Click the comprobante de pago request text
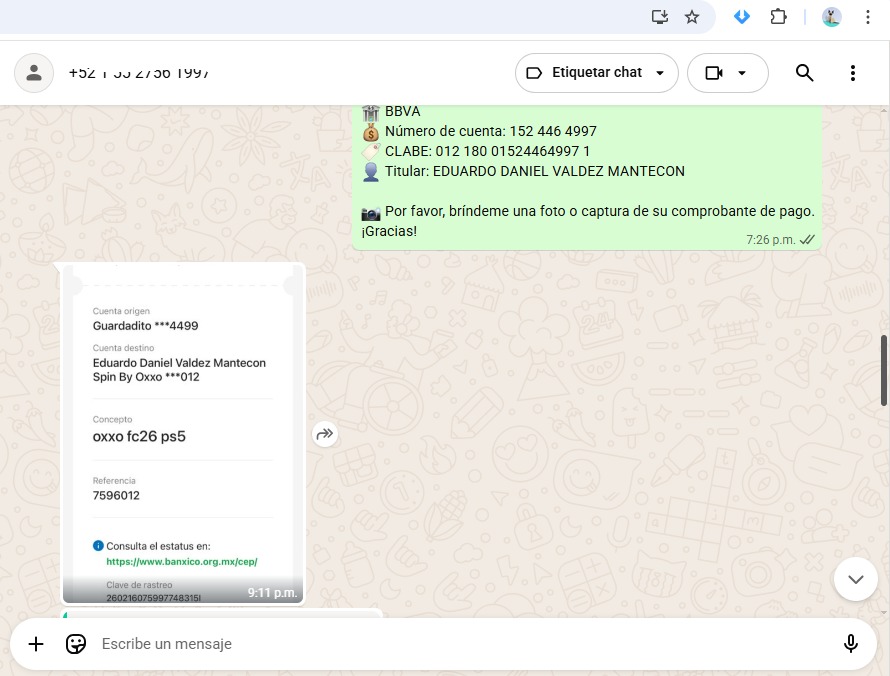Screen dimensions: 890x676 point(588,221)
